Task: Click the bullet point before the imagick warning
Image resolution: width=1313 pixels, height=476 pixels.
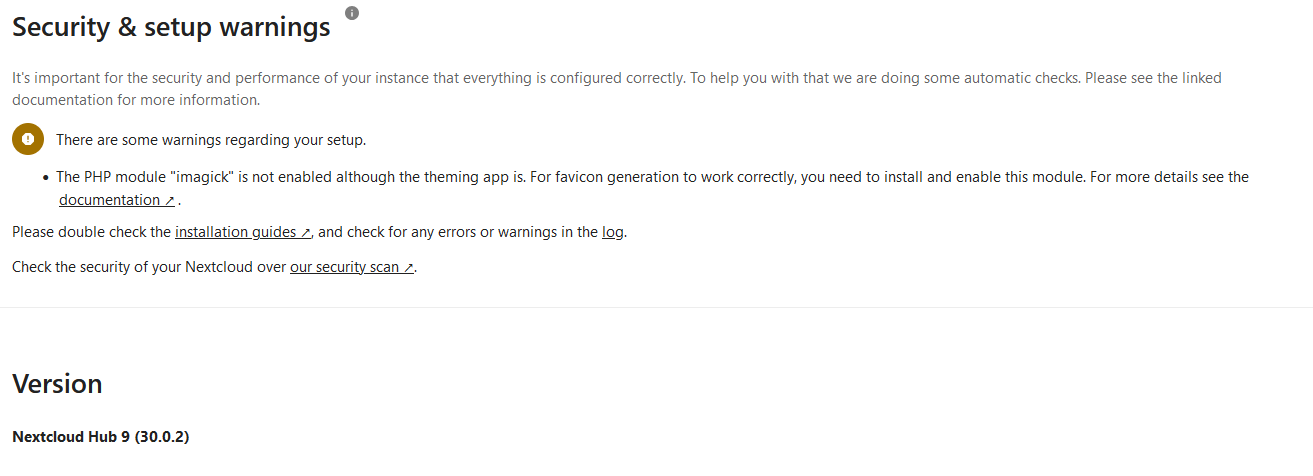Action: pos(46,177)
